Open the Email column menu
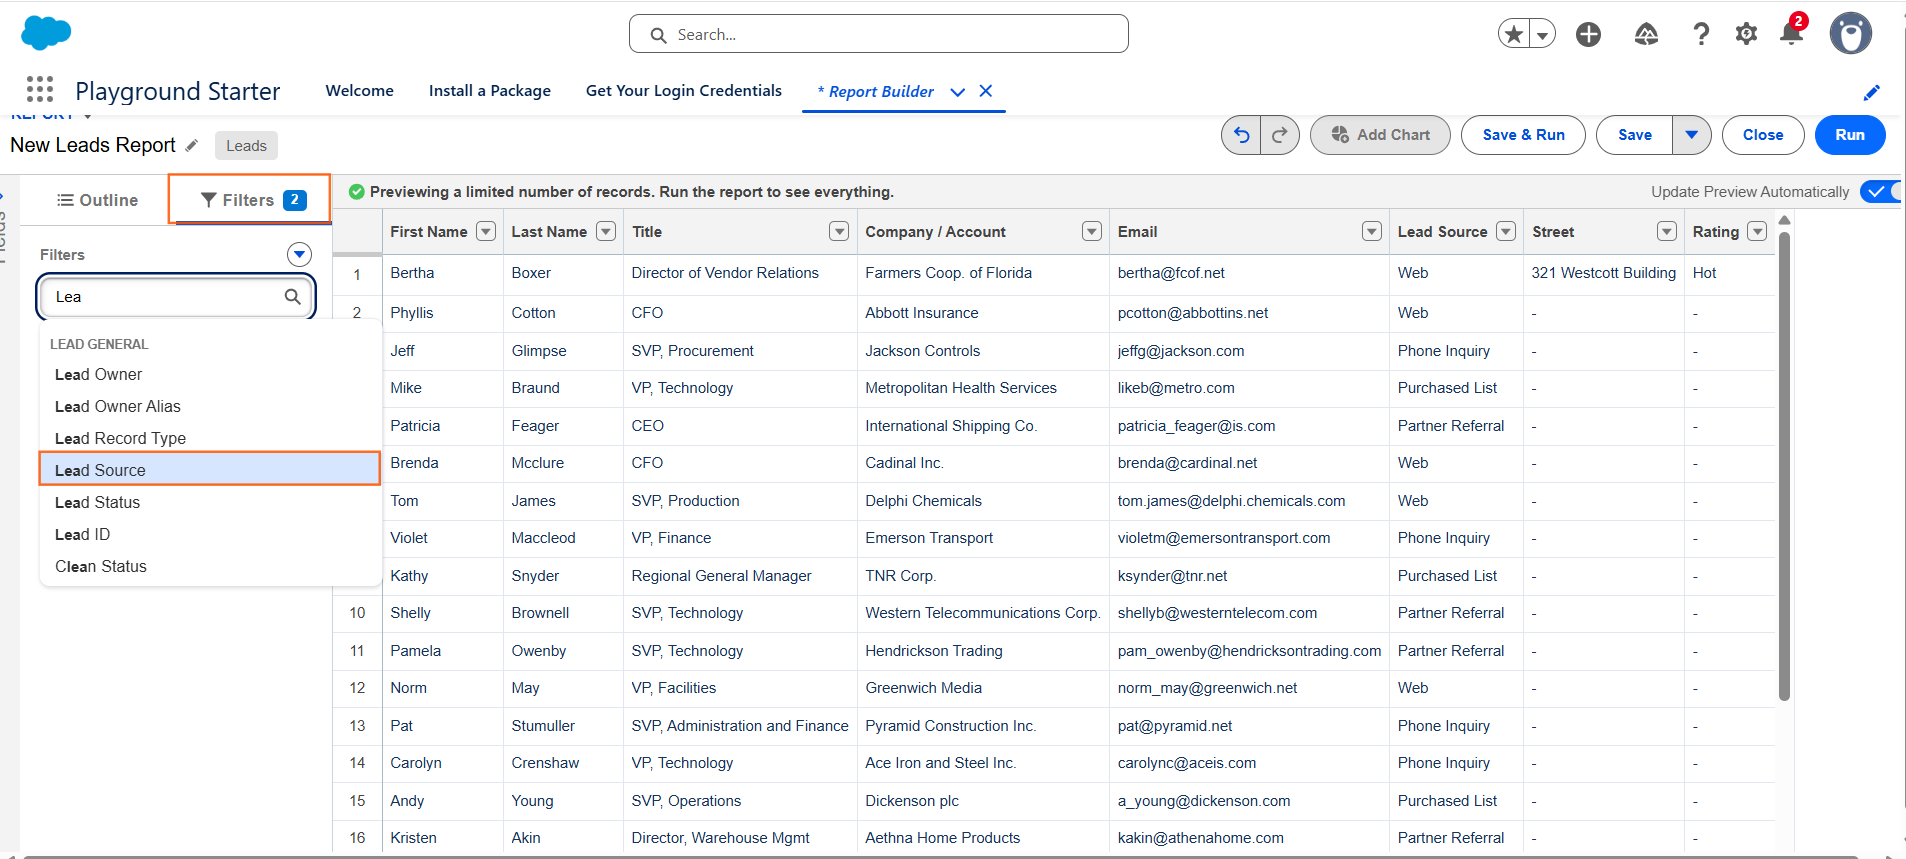Viewport: 1906px width, 859px height. click(x=1372, y=232)
